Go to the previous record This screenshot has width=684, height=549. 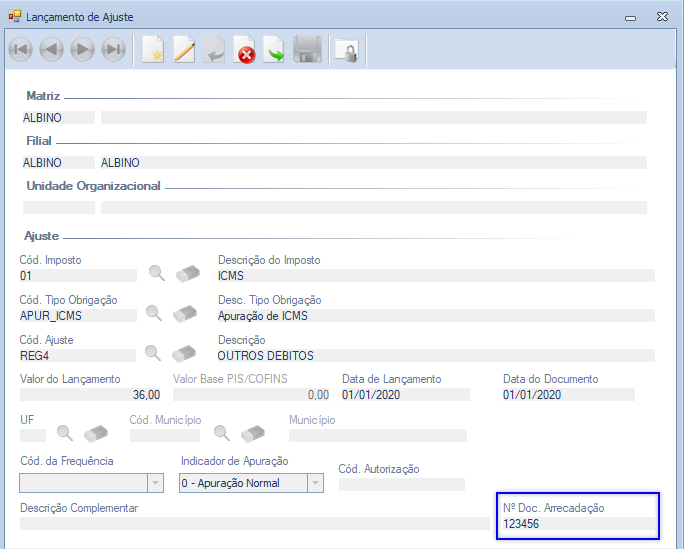tap(51, 49)
